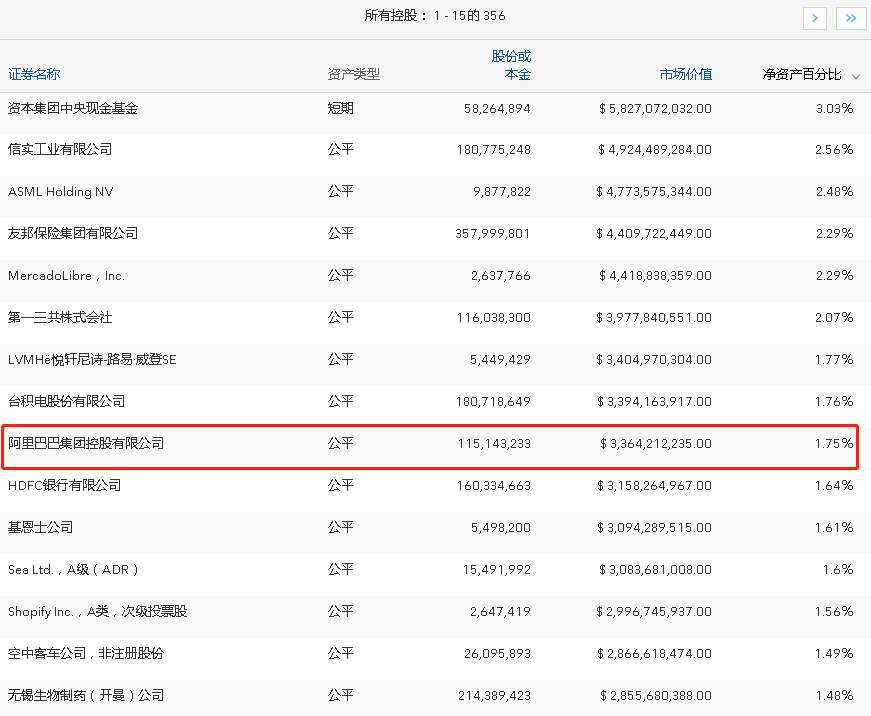The width and height of the screenshot is (871, 716).
Task: Click share count 115,143,233
Action: (x=494, y=443)
